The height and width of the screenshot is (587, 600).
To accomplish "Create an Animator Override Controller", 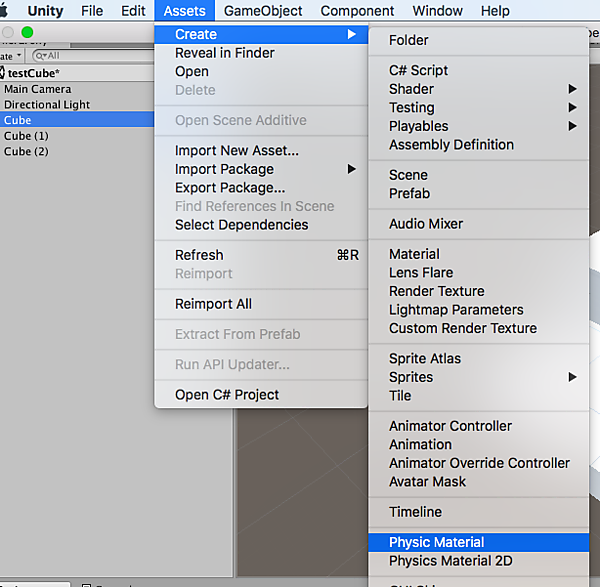I will [478, 463].
